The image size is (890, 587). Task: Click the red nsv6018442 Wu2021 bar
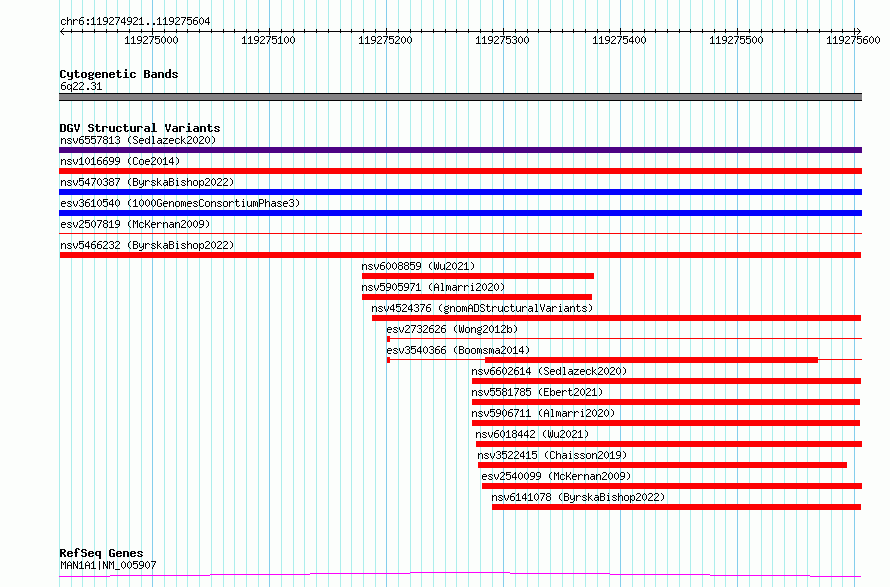[x=669, y=444]
